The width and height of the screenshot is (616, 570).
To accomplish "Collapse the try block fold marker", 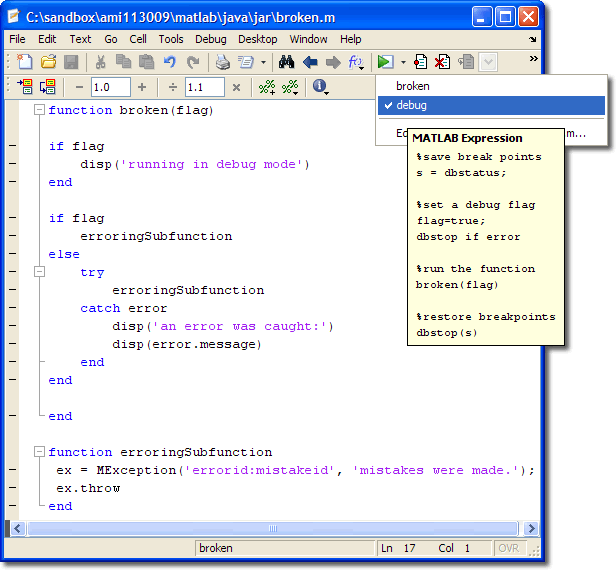I will pyautogui.click(x=39, y=272).
